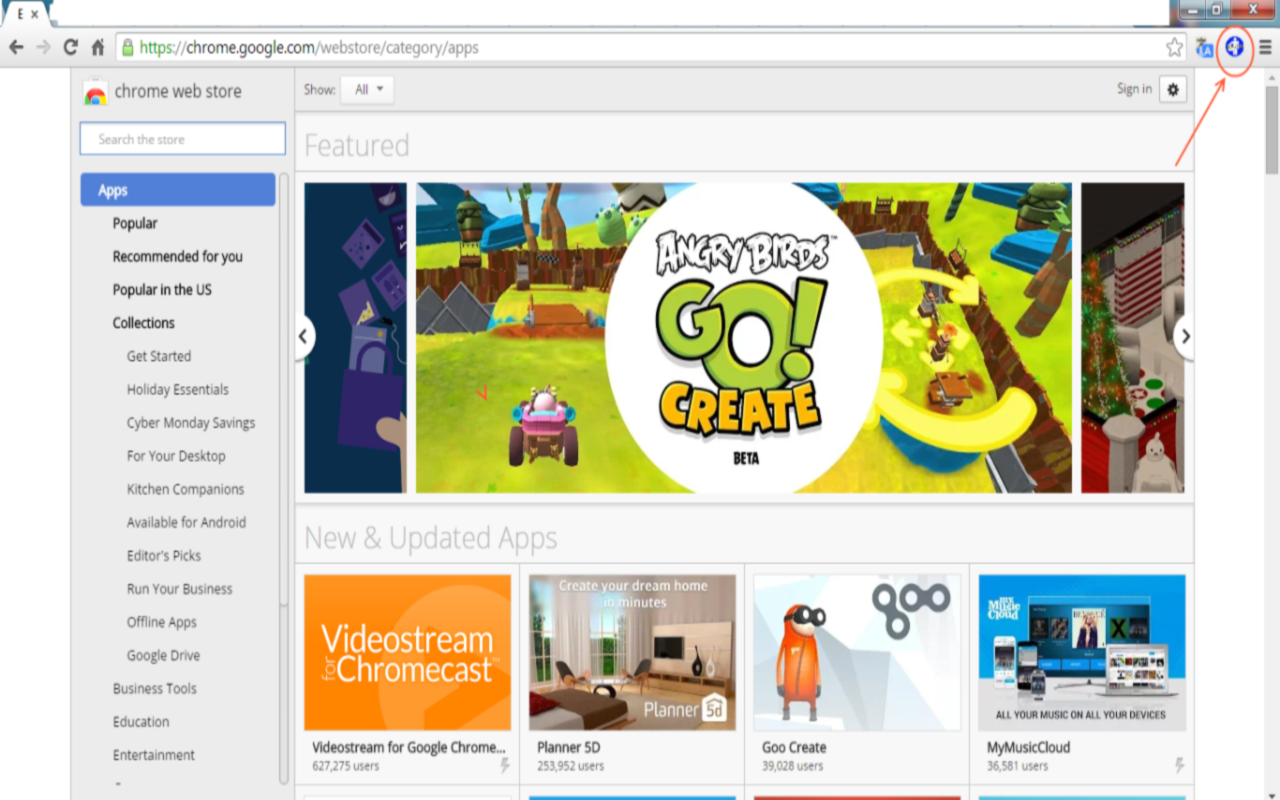The image size is (1280, 800).
Task: Expand the Show All filter dropdown
Action: pyautogui.click(x=367, y=89)
